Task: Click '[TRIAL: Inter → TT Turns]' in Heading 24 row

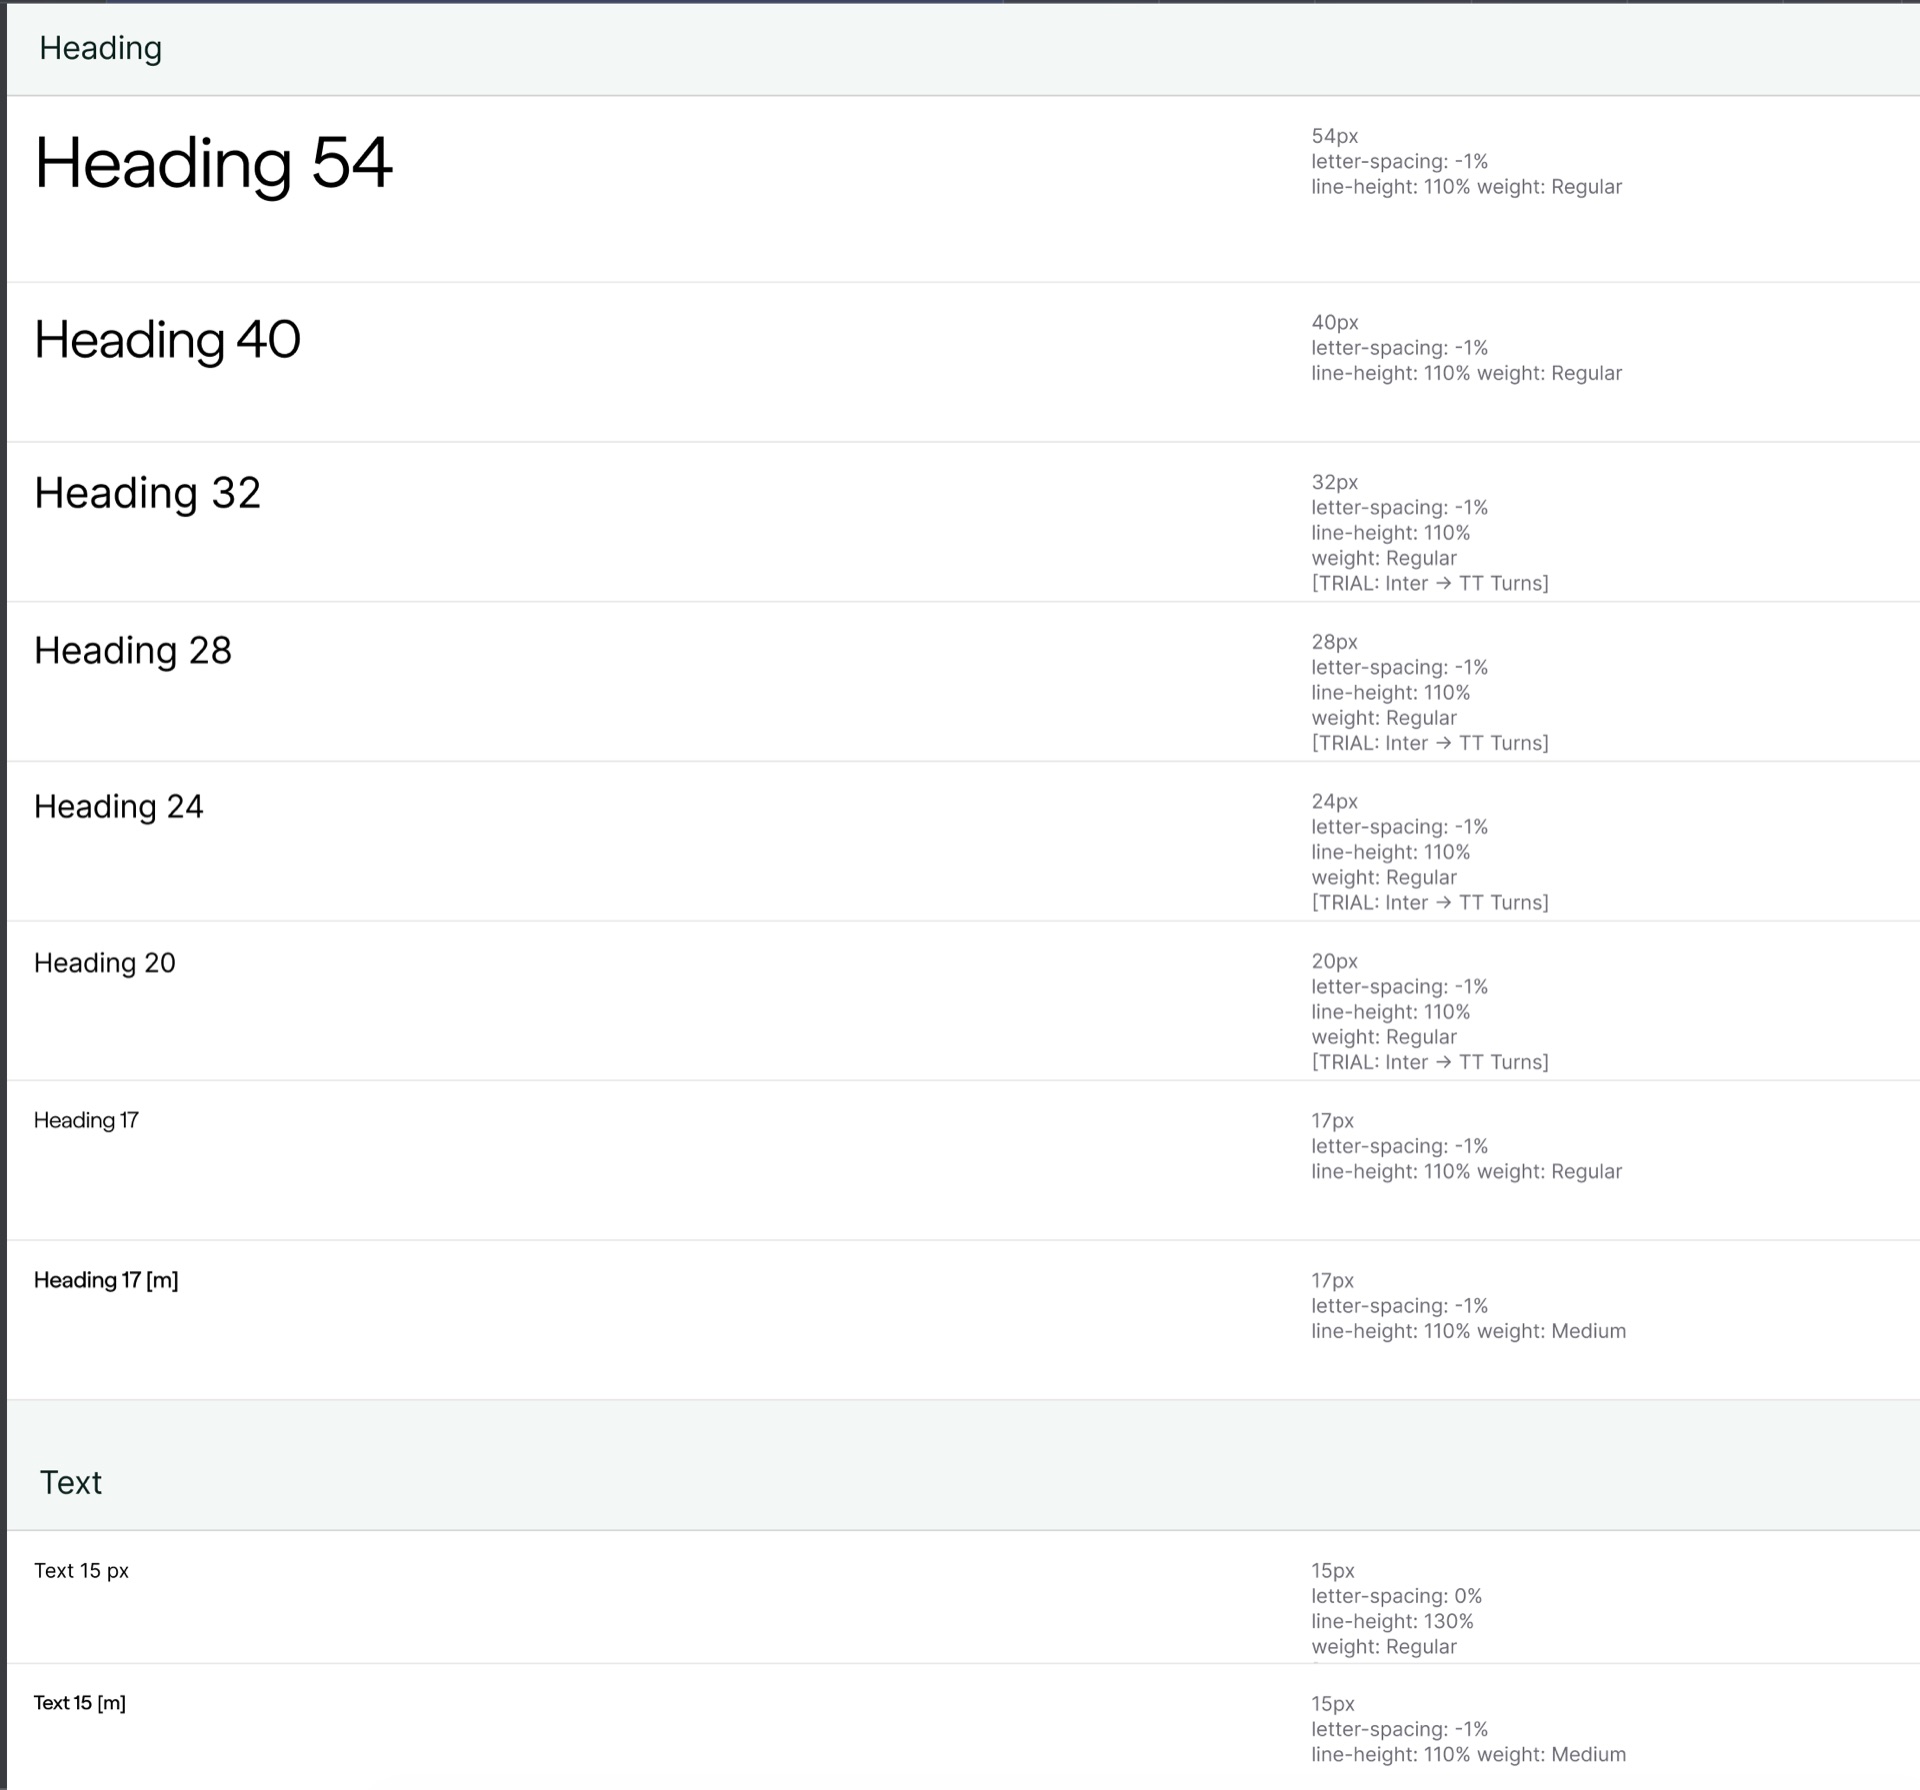Action: [1430, 903]
